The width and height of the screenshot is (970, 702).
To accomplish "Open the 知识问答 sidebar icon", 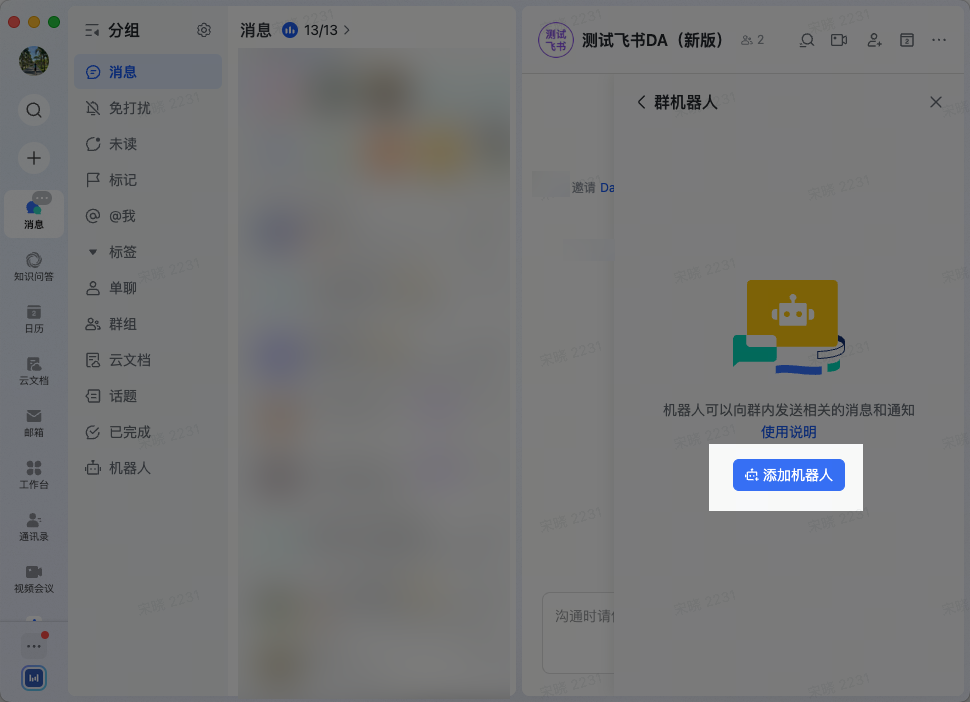I will 34,267.
